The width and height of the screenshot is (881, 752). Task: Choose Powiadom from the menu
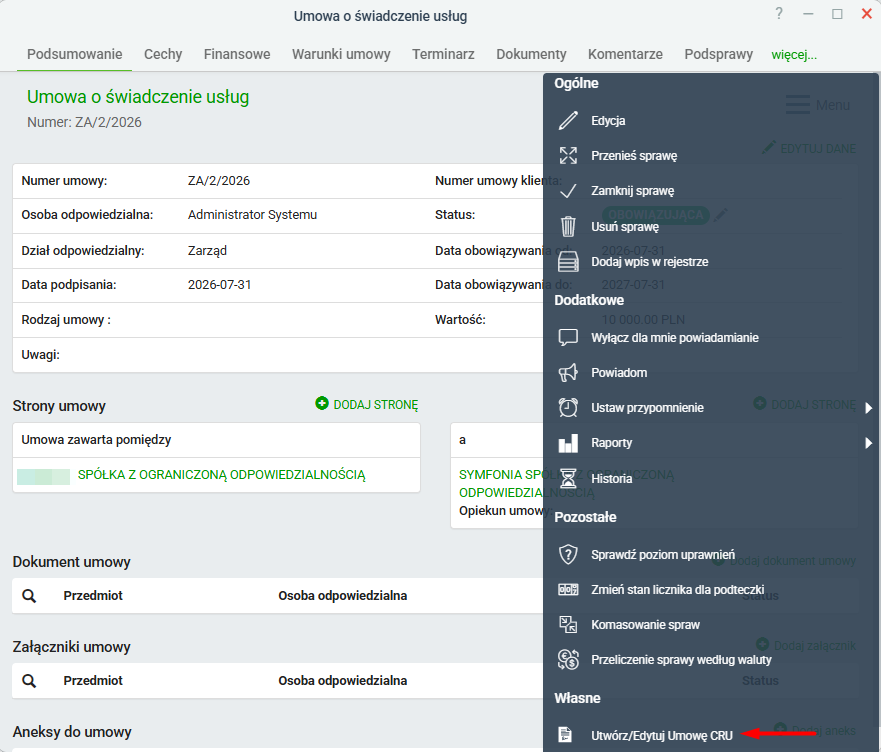click(x=619, y=373)
